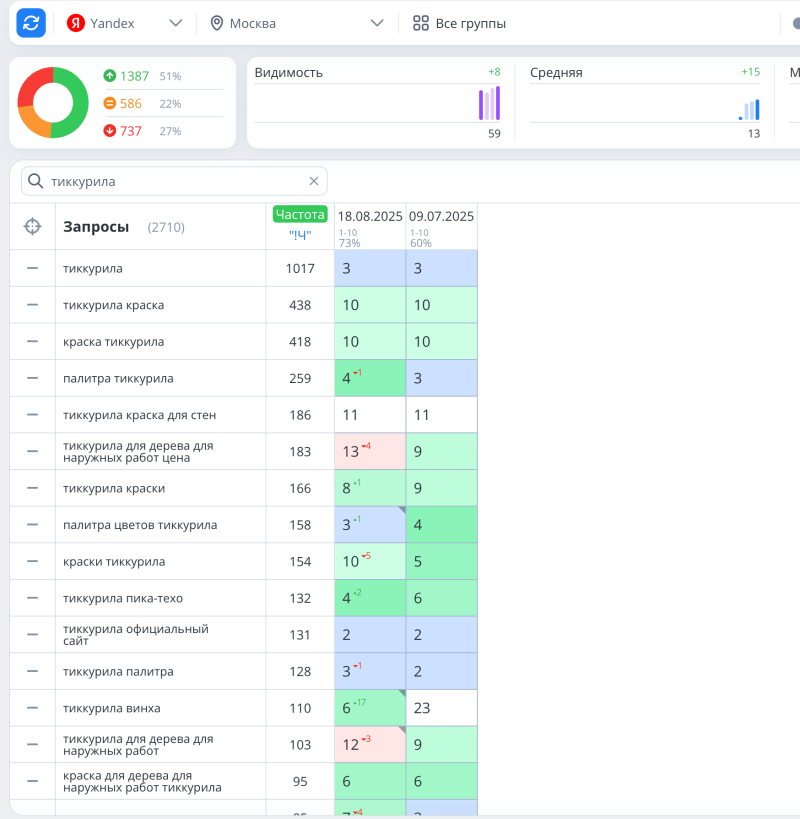This screenshot has width=800, height=819.
Task: Click the orange 586 unchanged indicator
Action: pos(123,103)
